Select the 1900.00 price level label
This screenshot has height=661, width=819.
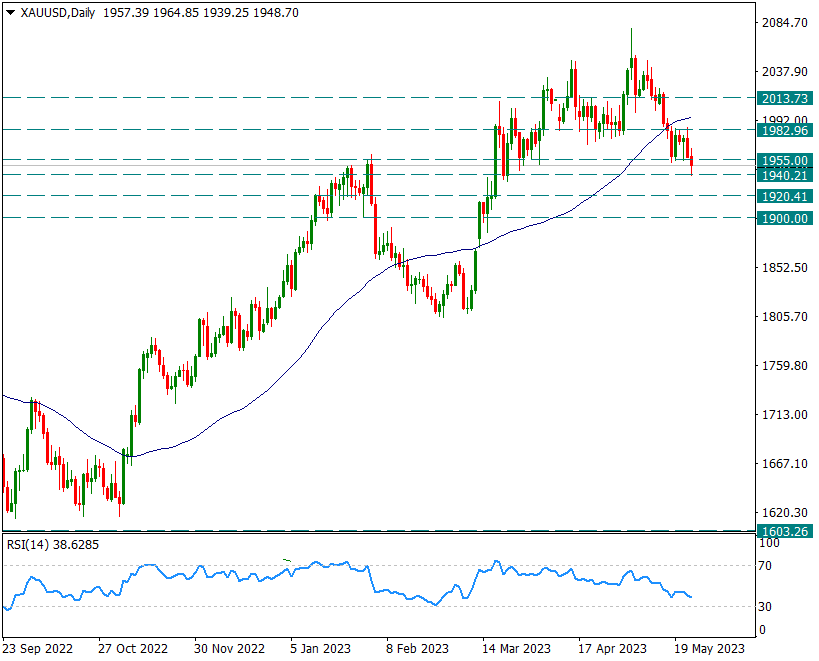[x=785, y=218]
